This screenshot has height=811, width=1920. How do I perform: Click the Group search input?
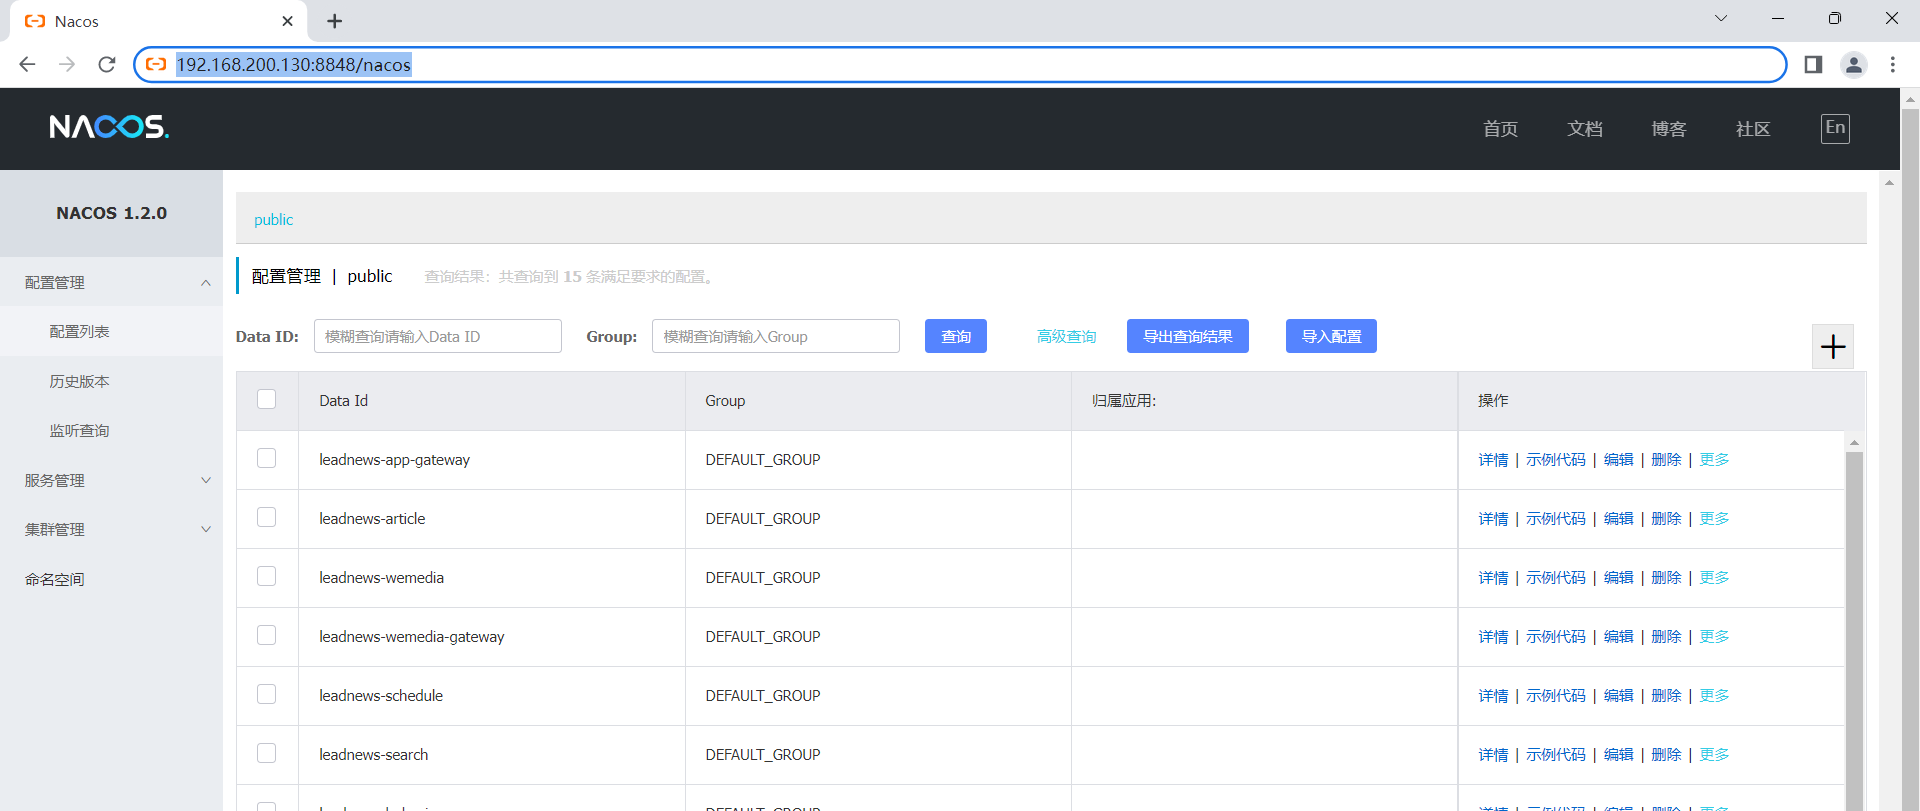point(776,336)
